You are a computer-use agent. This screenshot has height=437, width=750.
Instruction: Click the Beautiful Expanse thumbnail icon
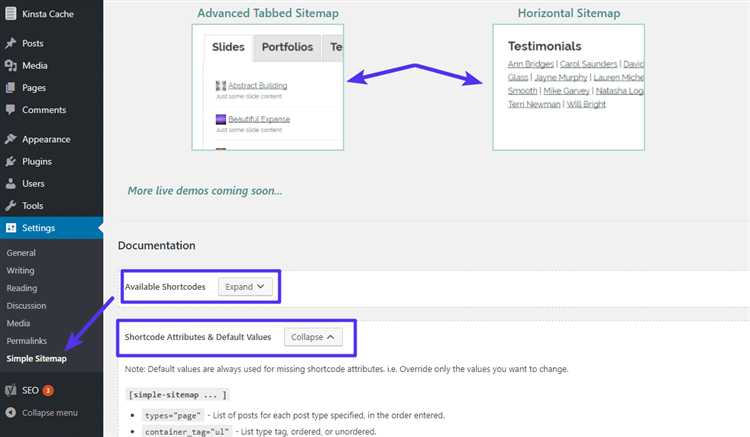pos(221,119)
